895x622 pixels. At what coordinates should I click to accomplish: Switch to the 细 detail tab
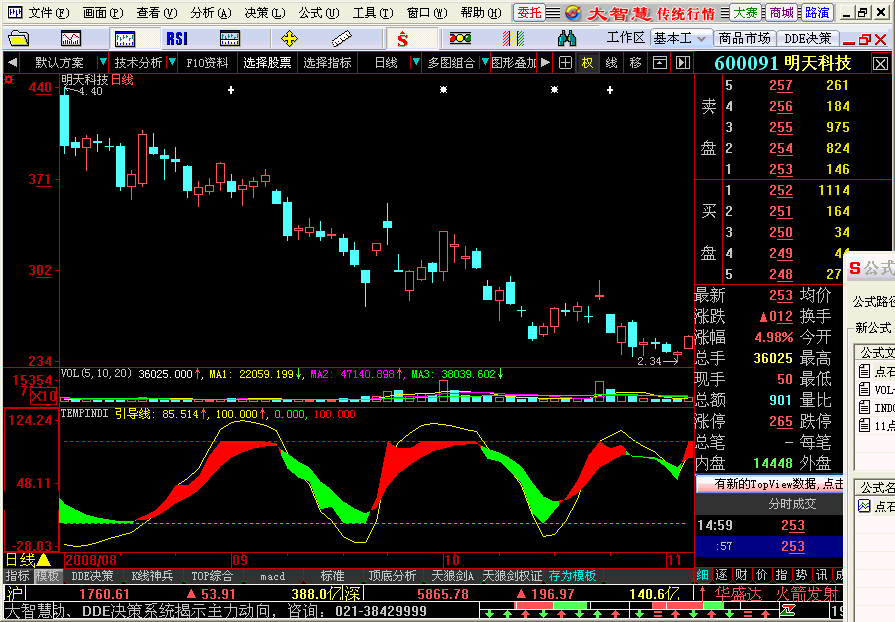click(703, 576)
